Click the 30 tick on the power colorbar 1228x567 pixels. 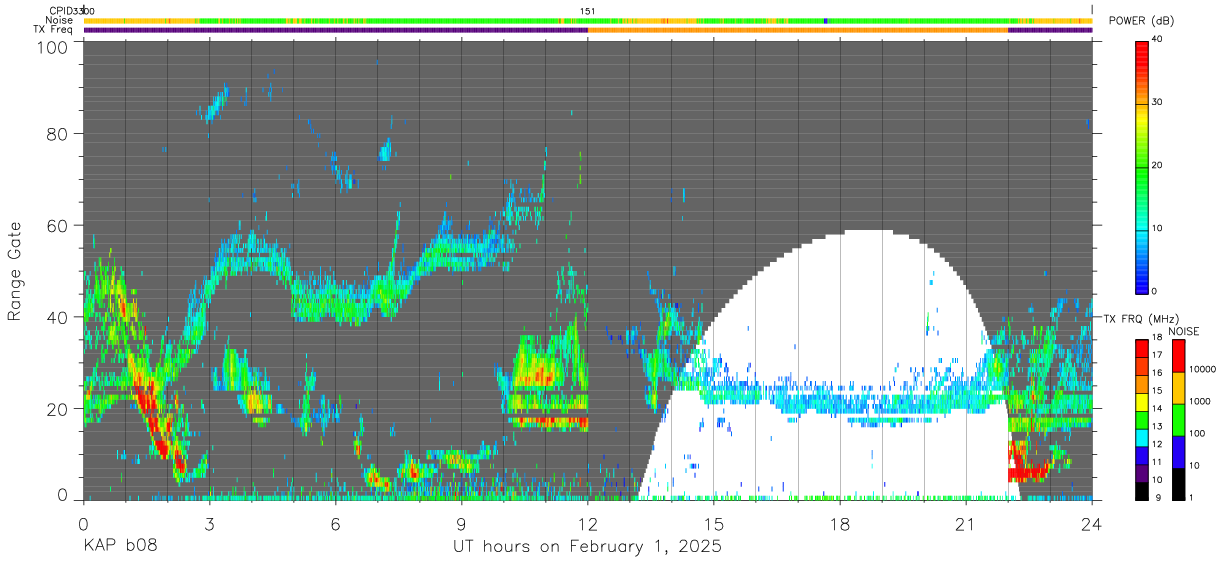(1156, 103)
